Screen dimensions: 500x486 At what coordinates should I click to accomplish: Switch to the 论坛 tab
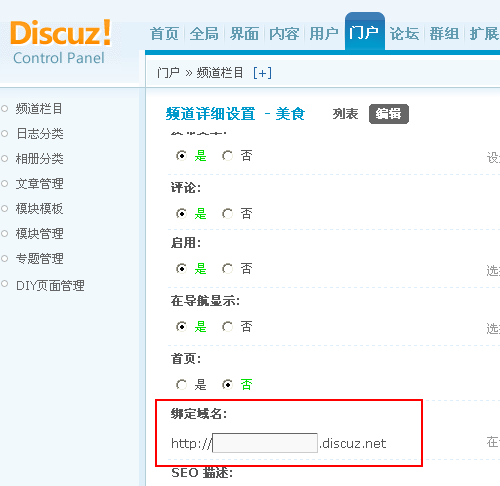(404, 34)
